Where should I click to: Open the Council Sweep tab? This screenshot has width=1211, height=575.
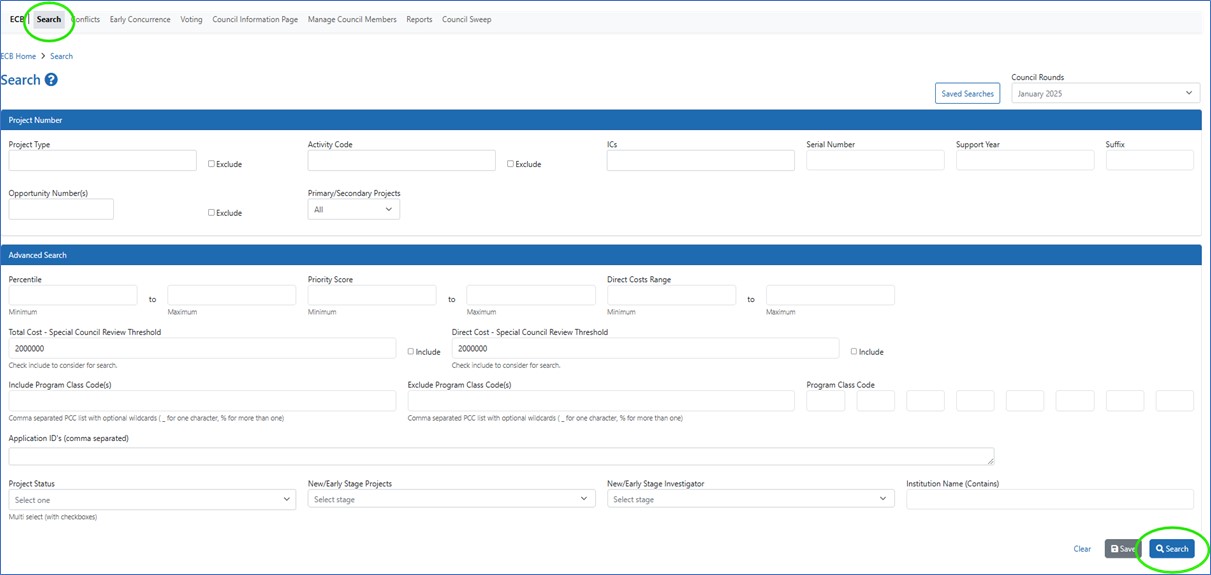tap(467, 20)
